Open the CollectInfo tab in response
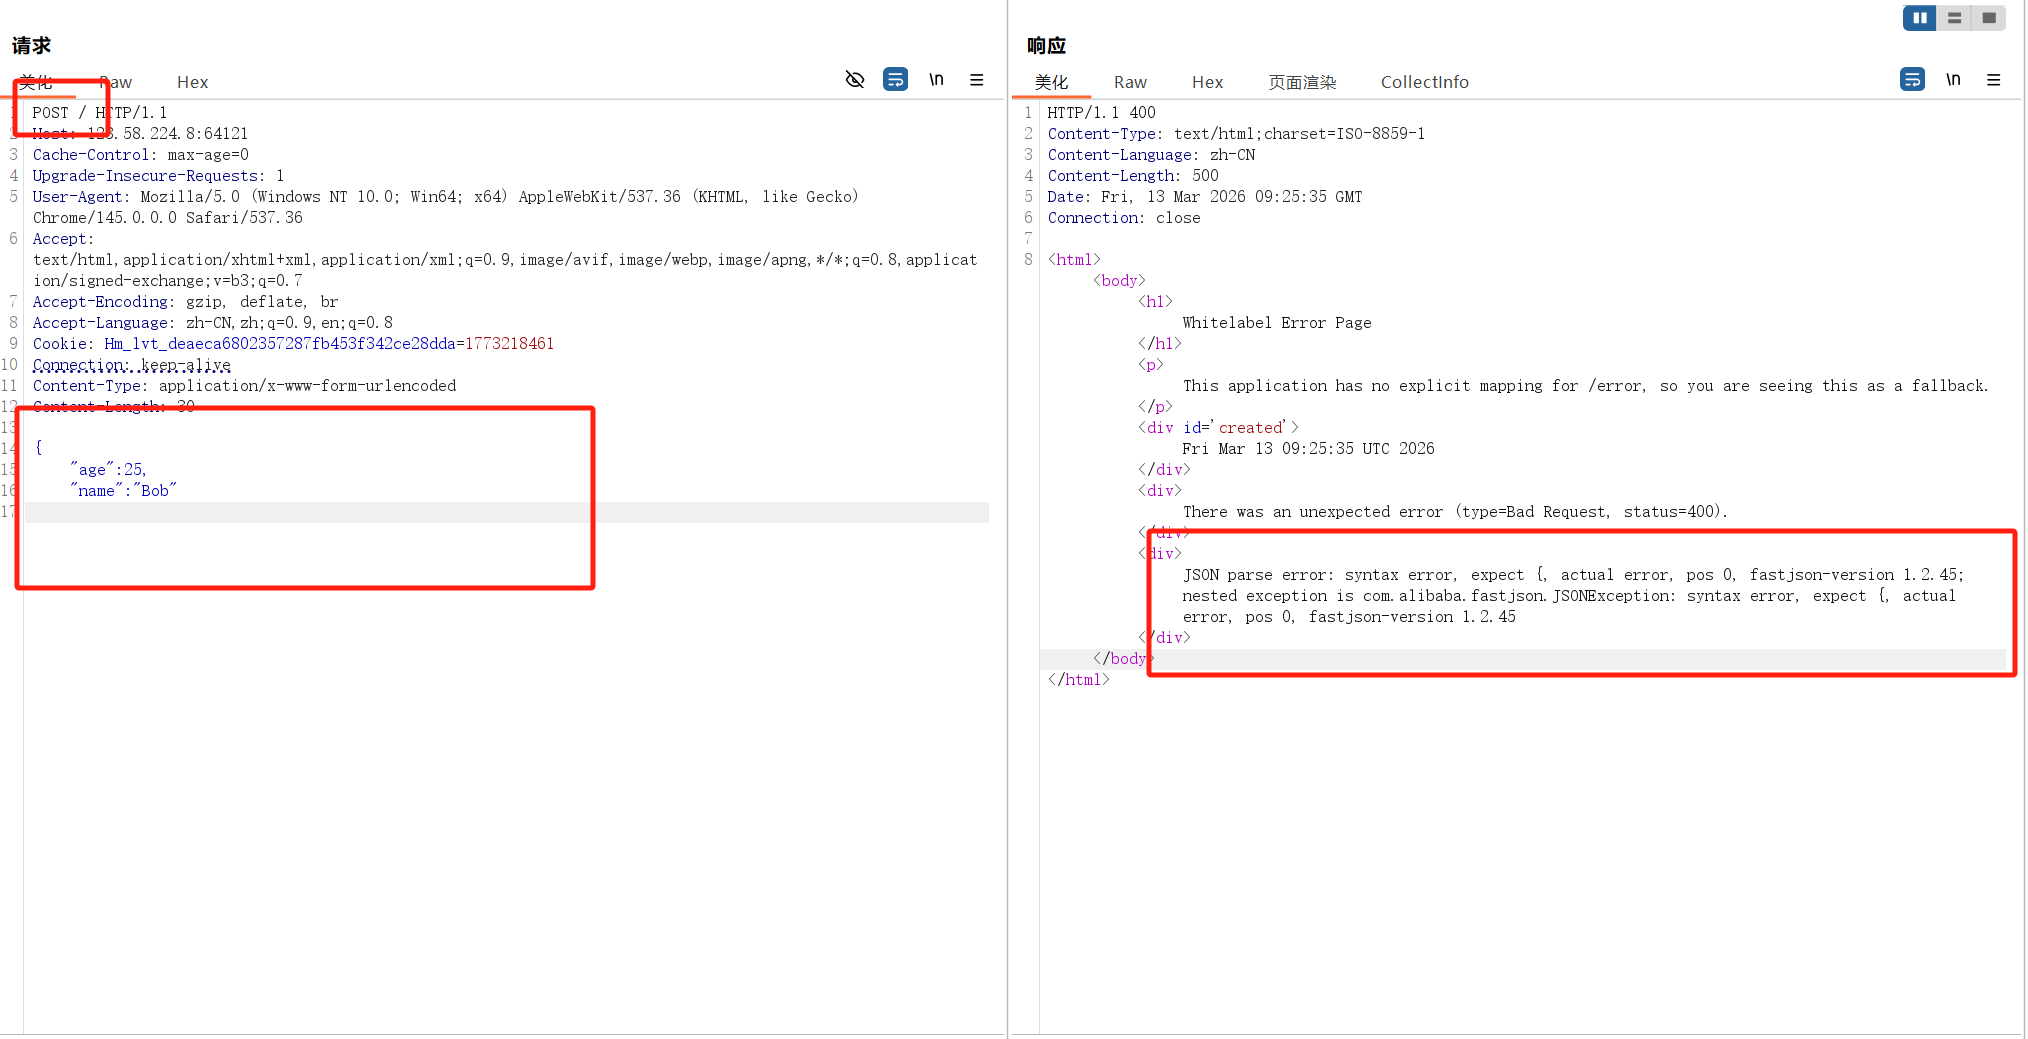The image size is (2028, 1039). click(1424, 82)
